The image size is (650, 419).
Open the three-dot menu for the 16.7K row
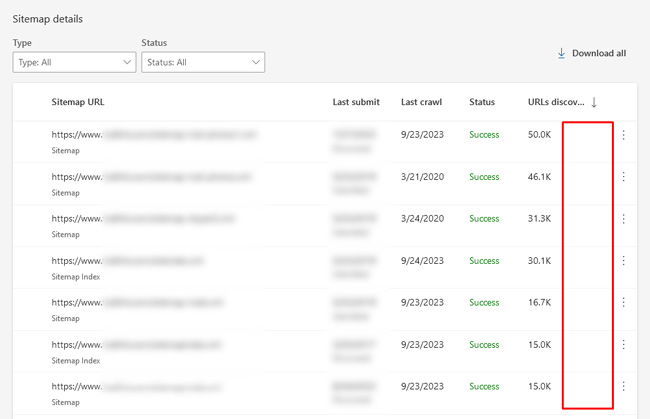point(623,302)
